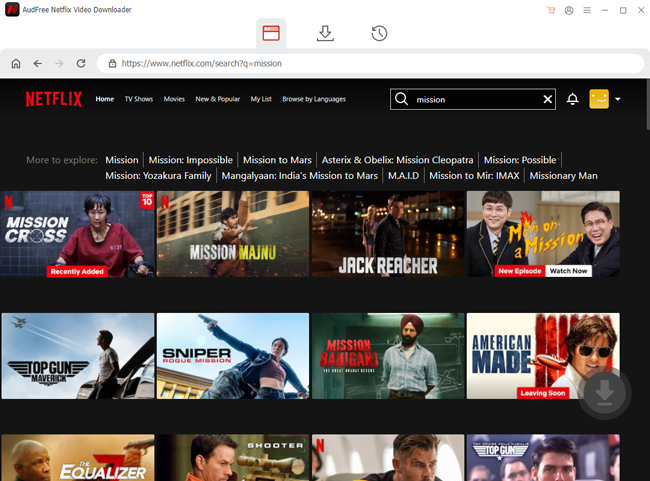Image resolution: width=650 pixels, height=481 pixels.
Task: Explore 'Mission: Impossible' suggestion link
Action: tap(191, 160)
